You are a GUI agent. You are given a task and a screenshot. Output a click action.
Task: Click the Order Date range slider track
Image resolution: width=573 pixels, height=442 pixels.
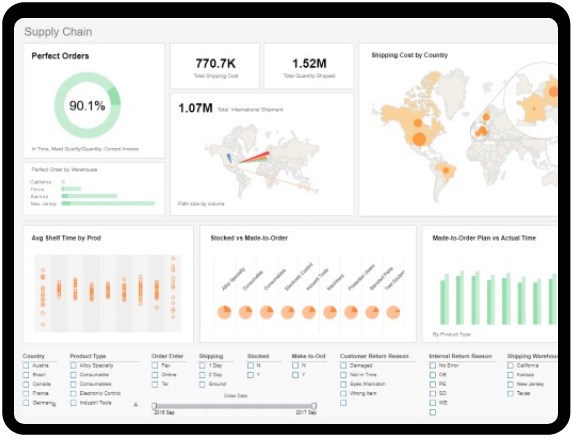tap(234, 406)
